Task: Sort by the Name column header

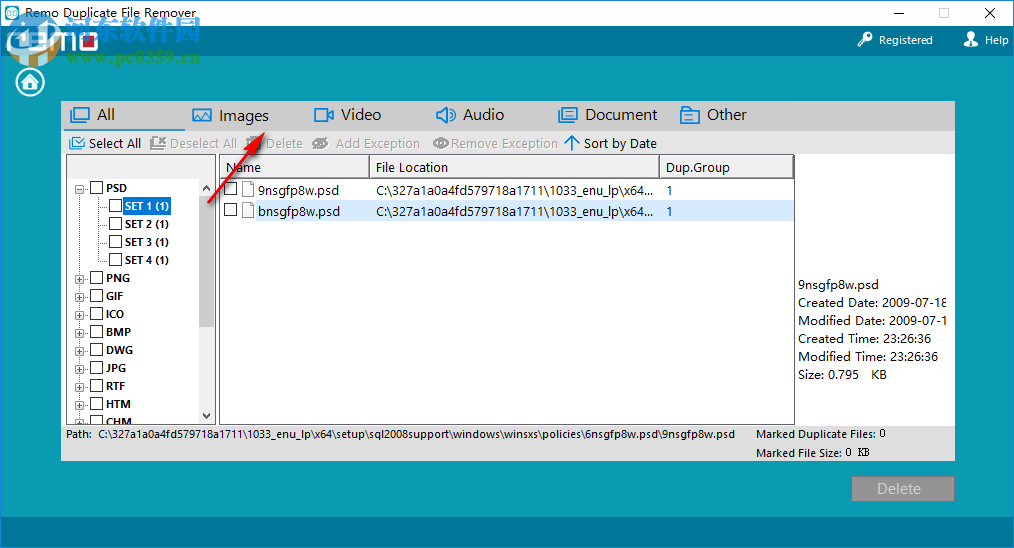Action: coord(294,168)
